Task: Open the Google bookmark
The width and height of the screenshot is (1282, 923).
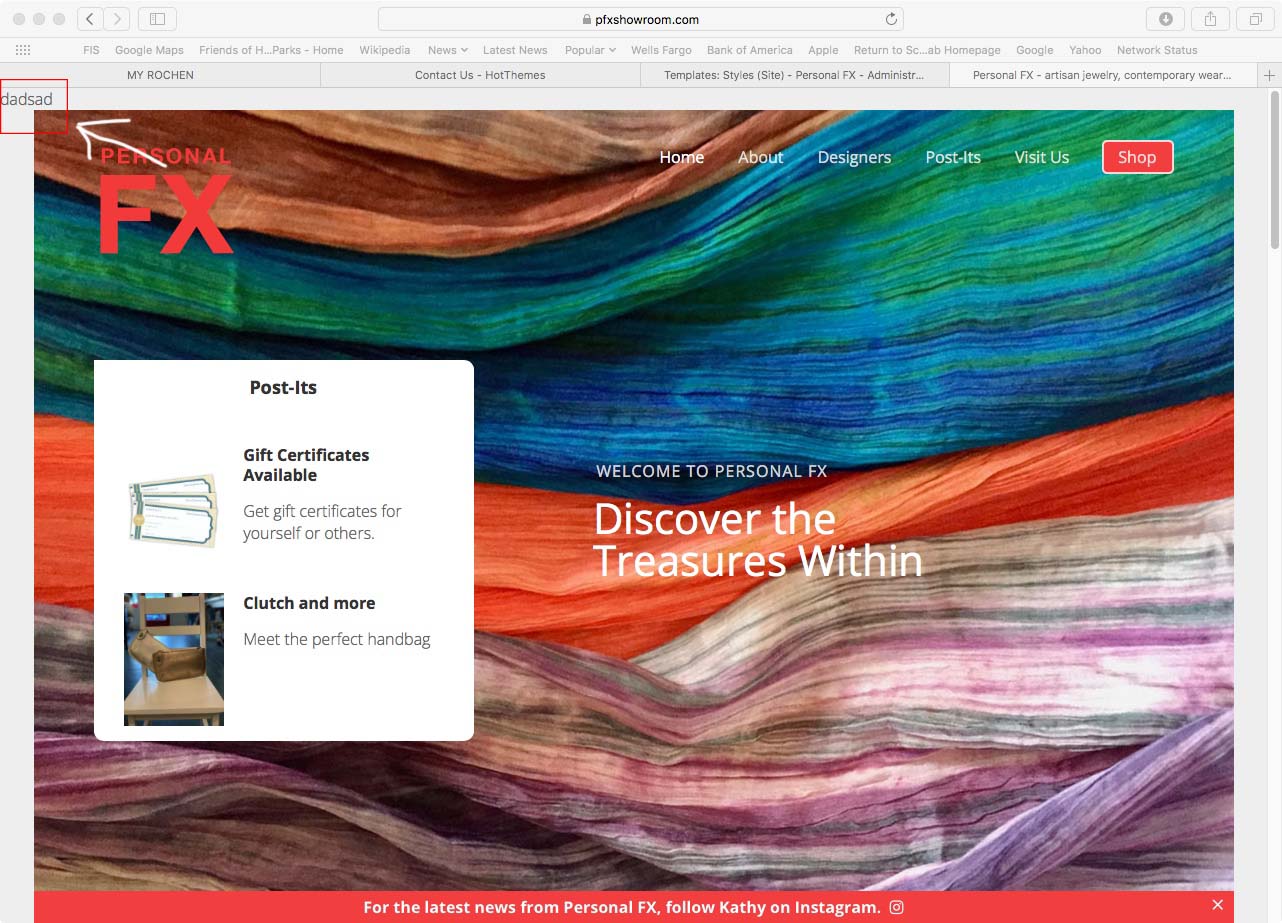Action: [x=1034, y=50]
